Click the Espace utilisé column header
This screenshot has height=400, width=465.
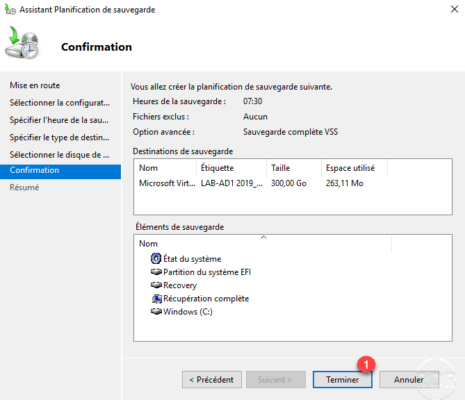354,168
